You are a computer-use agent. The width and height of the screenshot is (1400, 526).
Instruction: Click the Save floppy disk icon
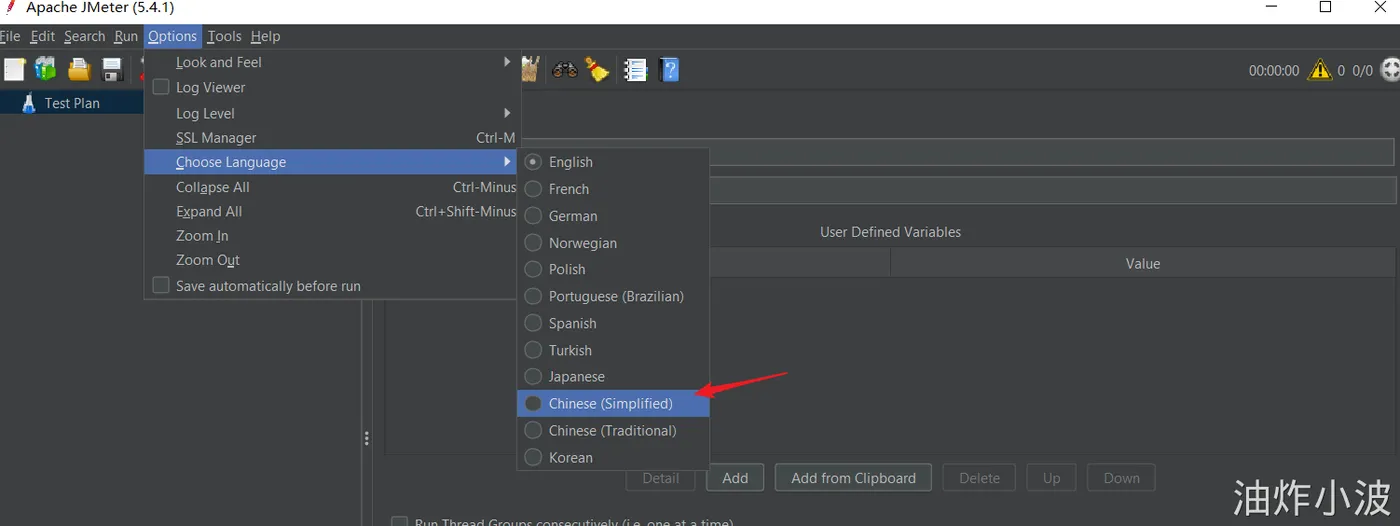tap(112, 69)
